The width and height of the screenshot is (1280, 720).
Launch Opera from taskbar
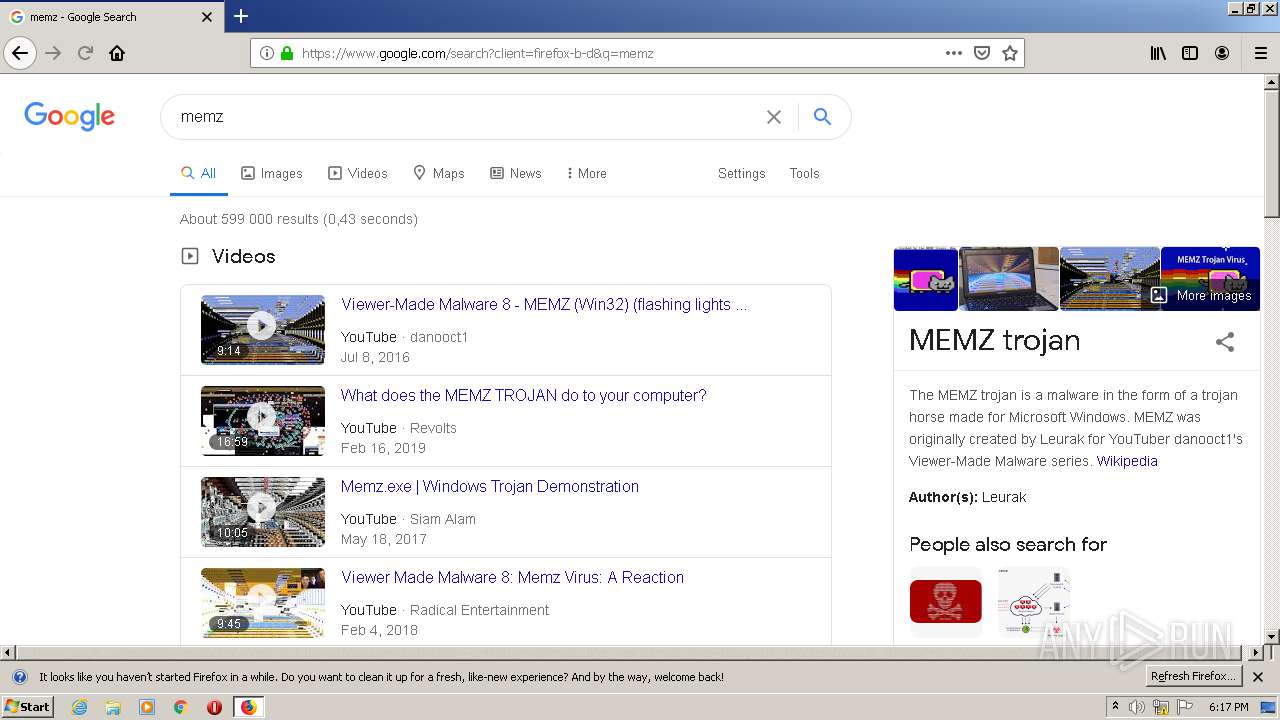(214, 707)
